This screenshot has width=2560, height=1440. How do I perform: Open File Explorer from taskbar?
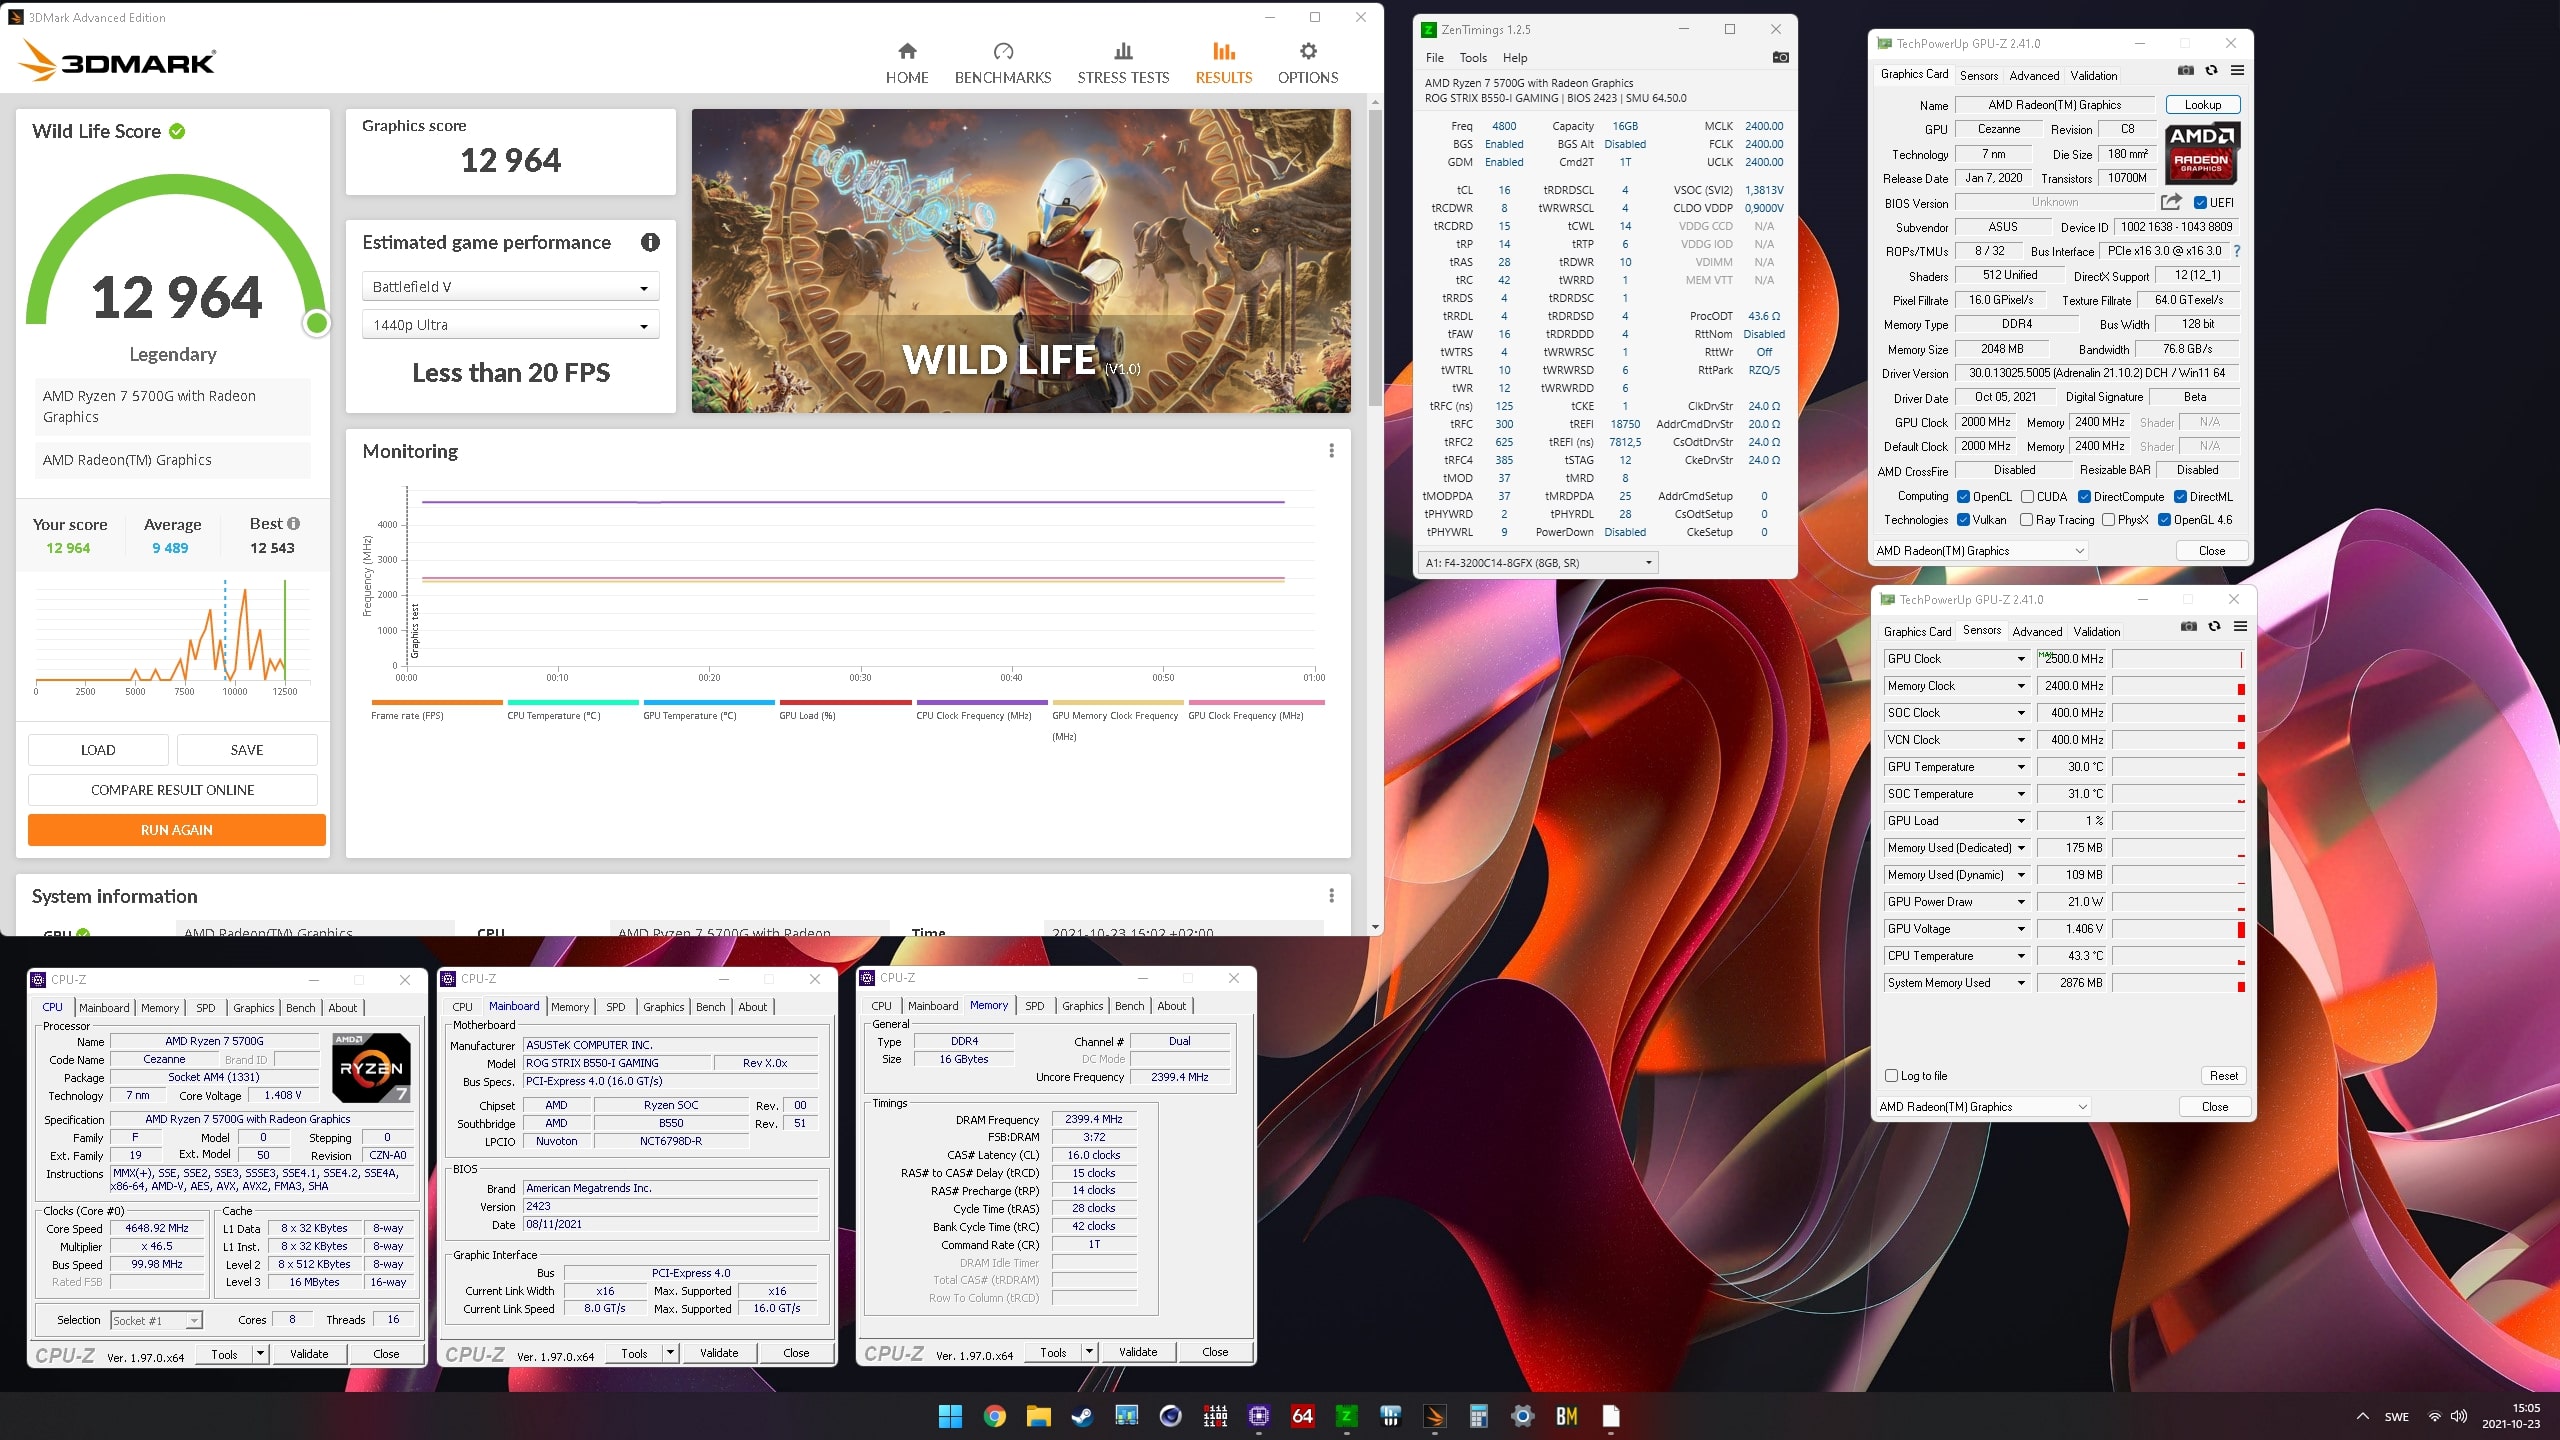[1038, 1416]
